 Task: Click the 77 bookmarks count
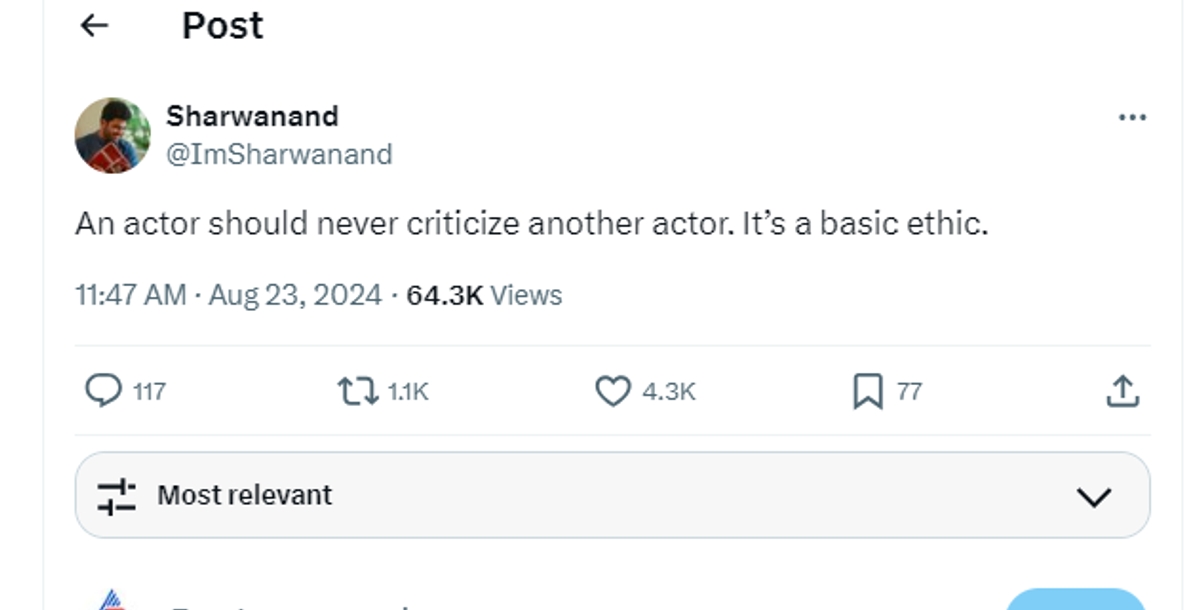(x=908, y=391)
